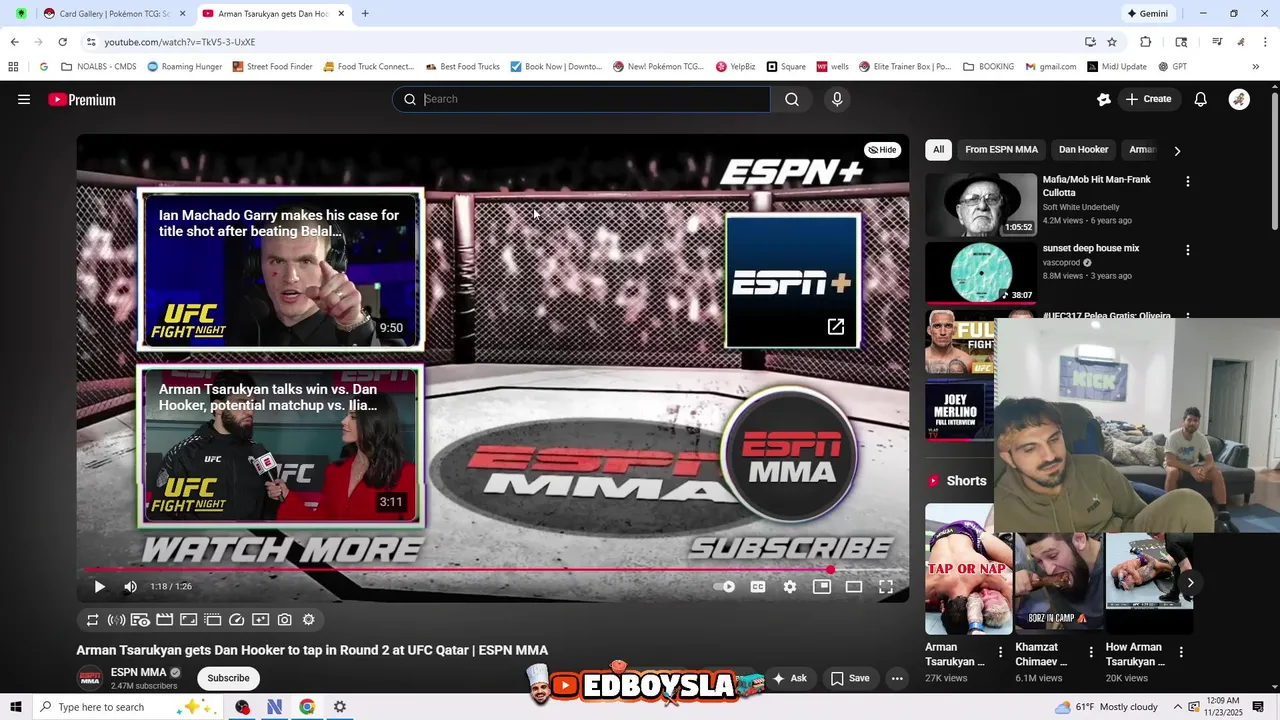Select the From ESPN MMA chip

1001,150
